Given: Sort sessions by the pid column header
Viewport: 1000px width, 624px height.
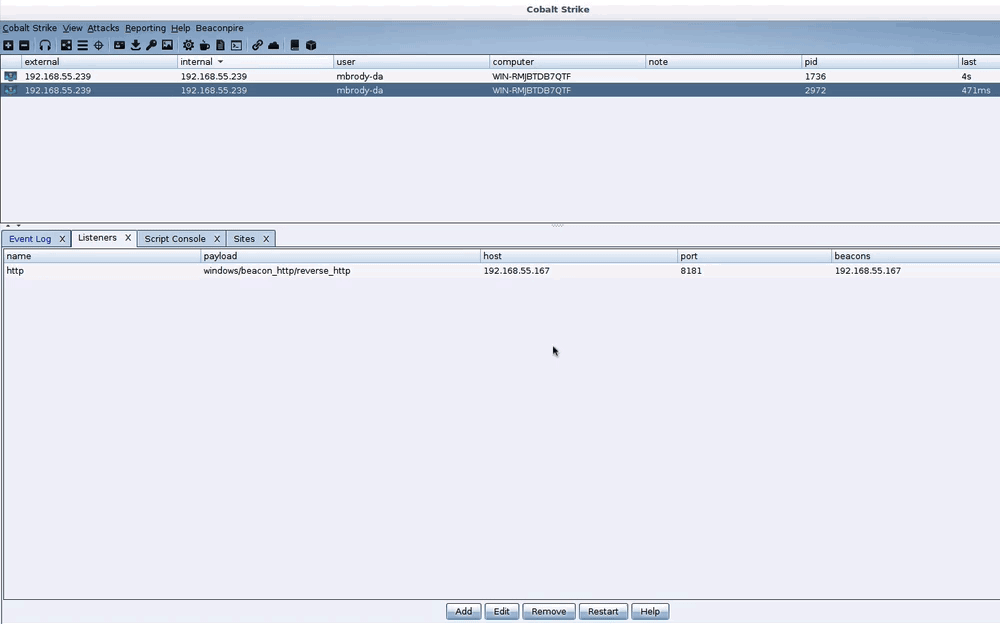Looking at the screenshot, I should (x=879, y=62).
